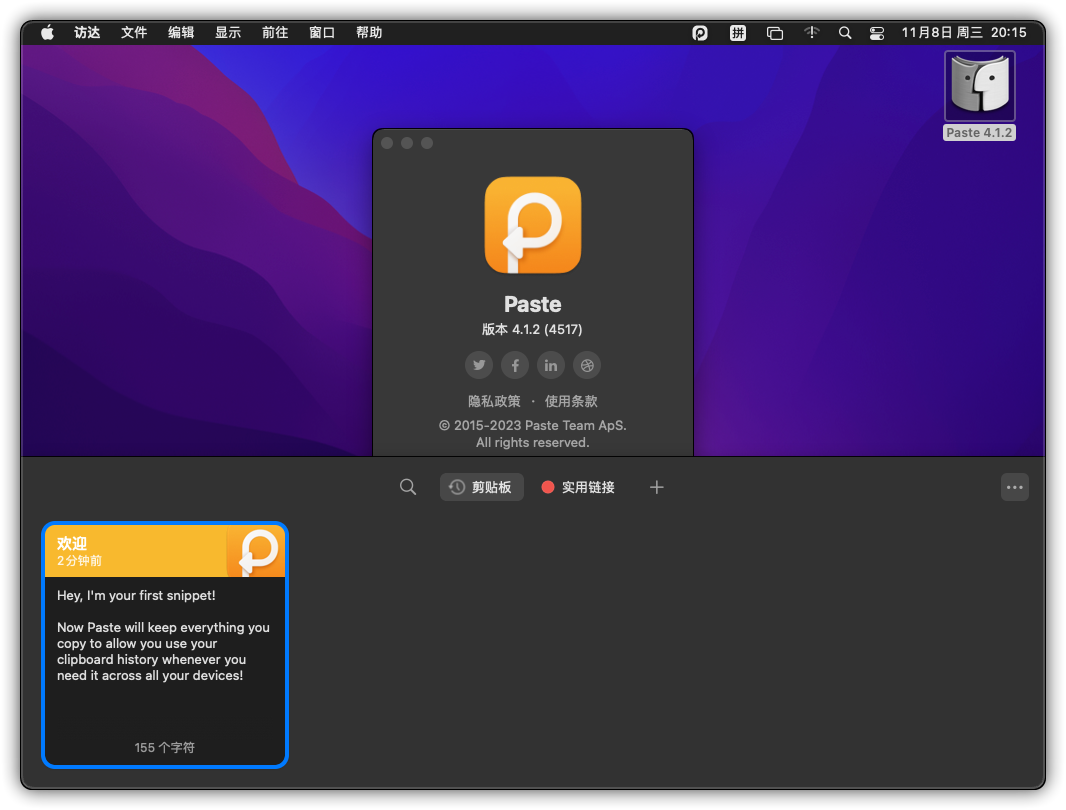Image resolution: width=1066 pixels, height=810 pixels.
Task: Click the LinkedIn icon button
Action: point(551,365)
